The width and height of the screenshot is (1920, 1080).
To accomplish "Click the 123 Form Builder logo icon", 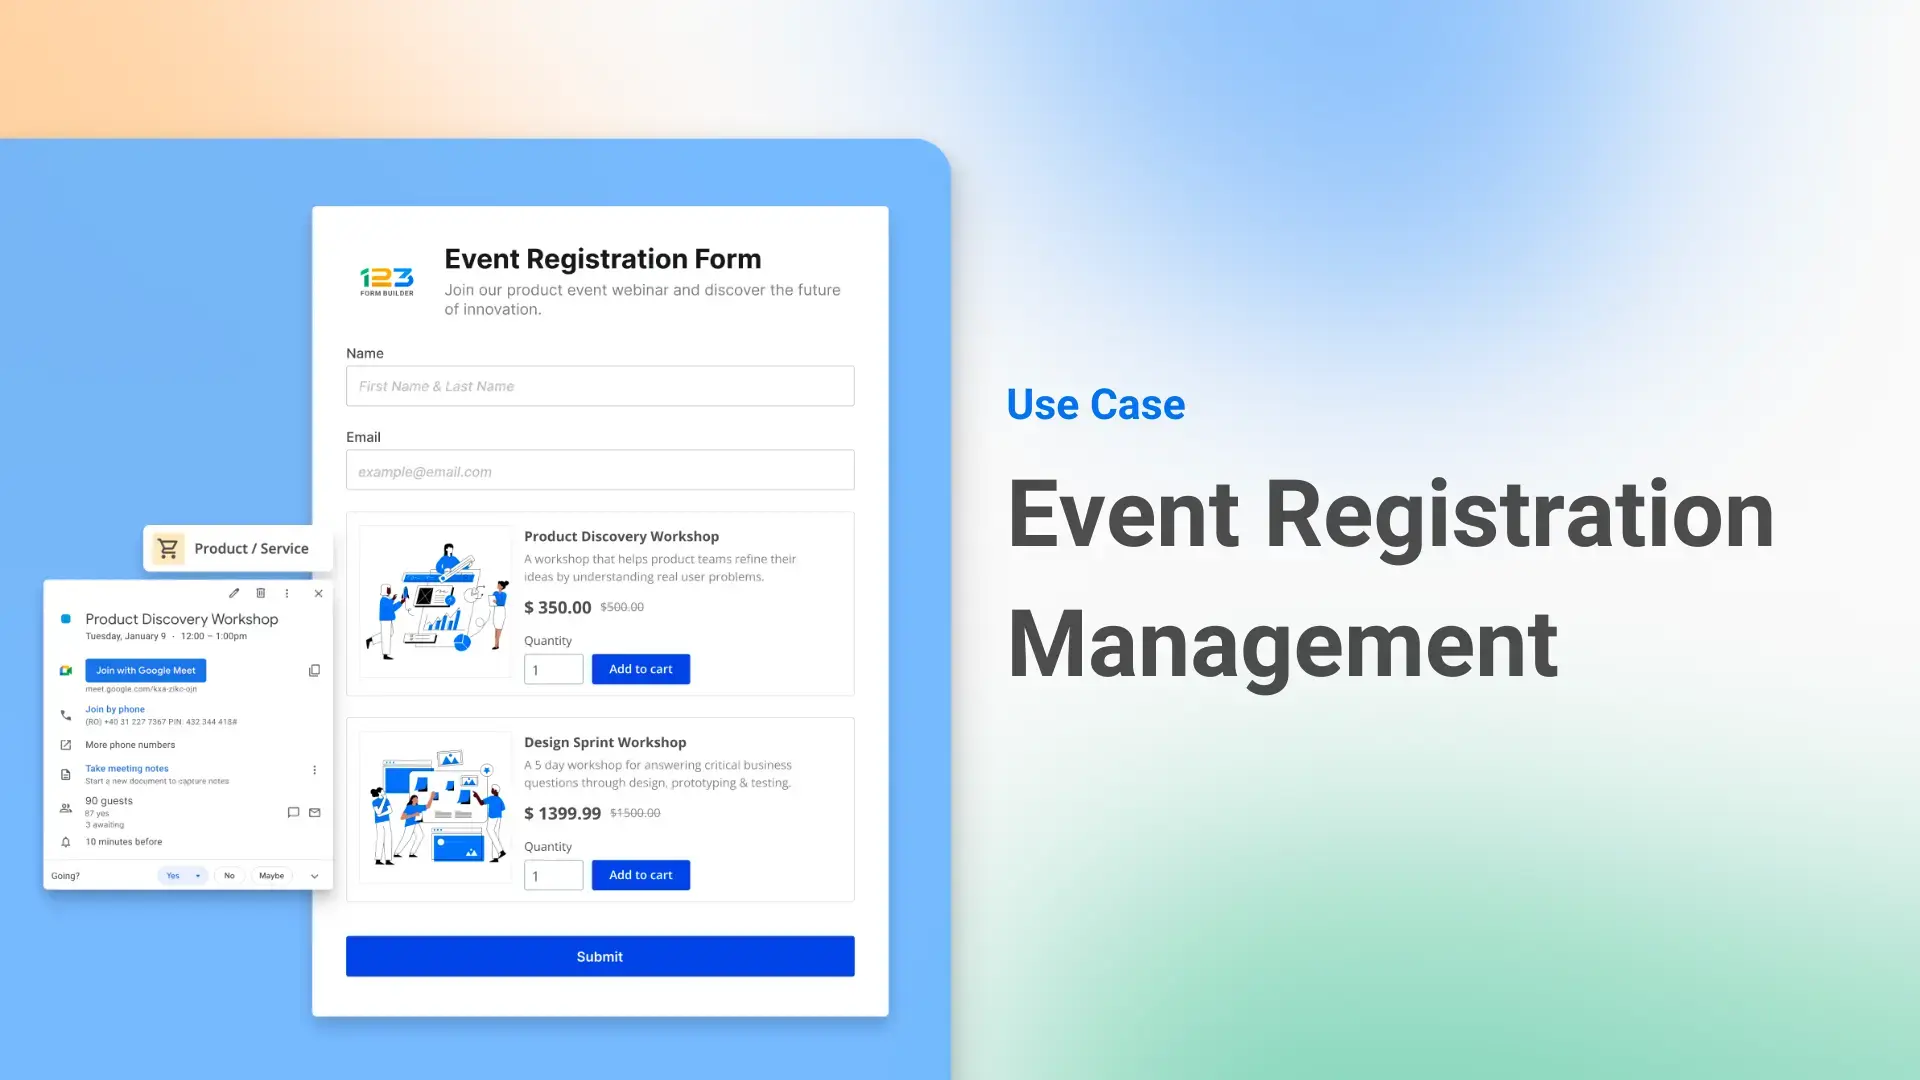I will point(386,281).
